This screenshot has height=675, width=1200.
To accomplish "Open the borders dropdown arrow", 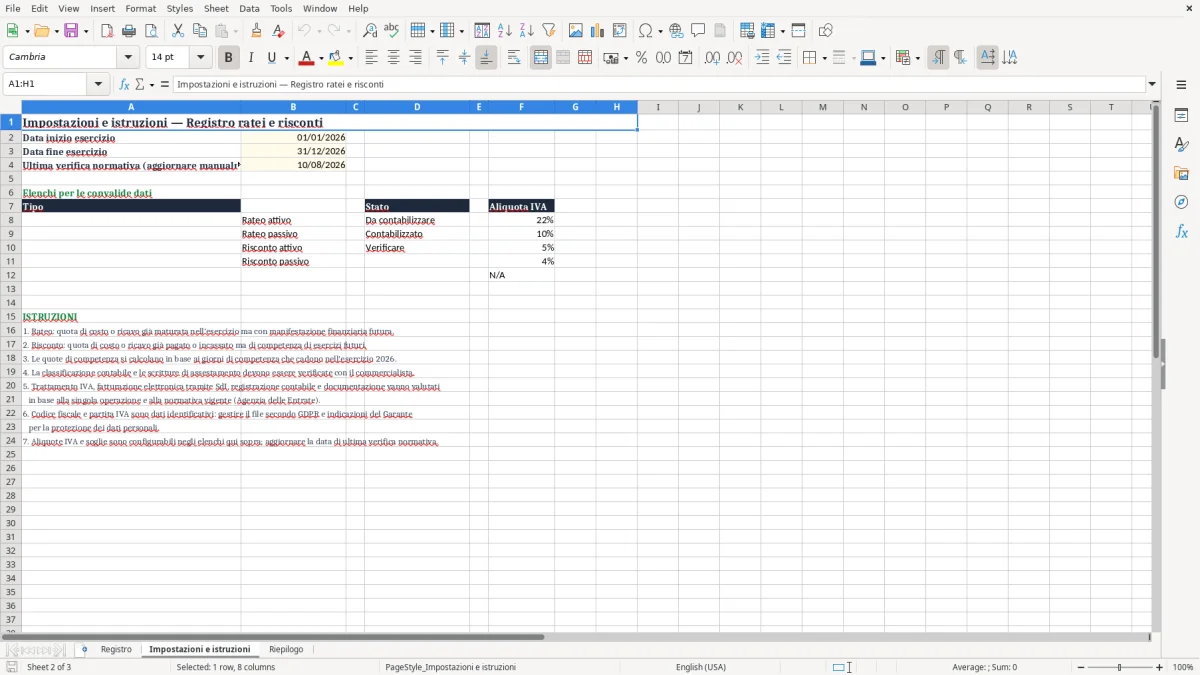I will click(823, 58).
